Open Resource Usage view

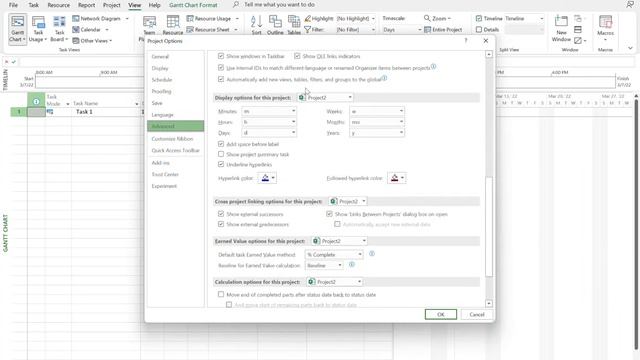212,19
